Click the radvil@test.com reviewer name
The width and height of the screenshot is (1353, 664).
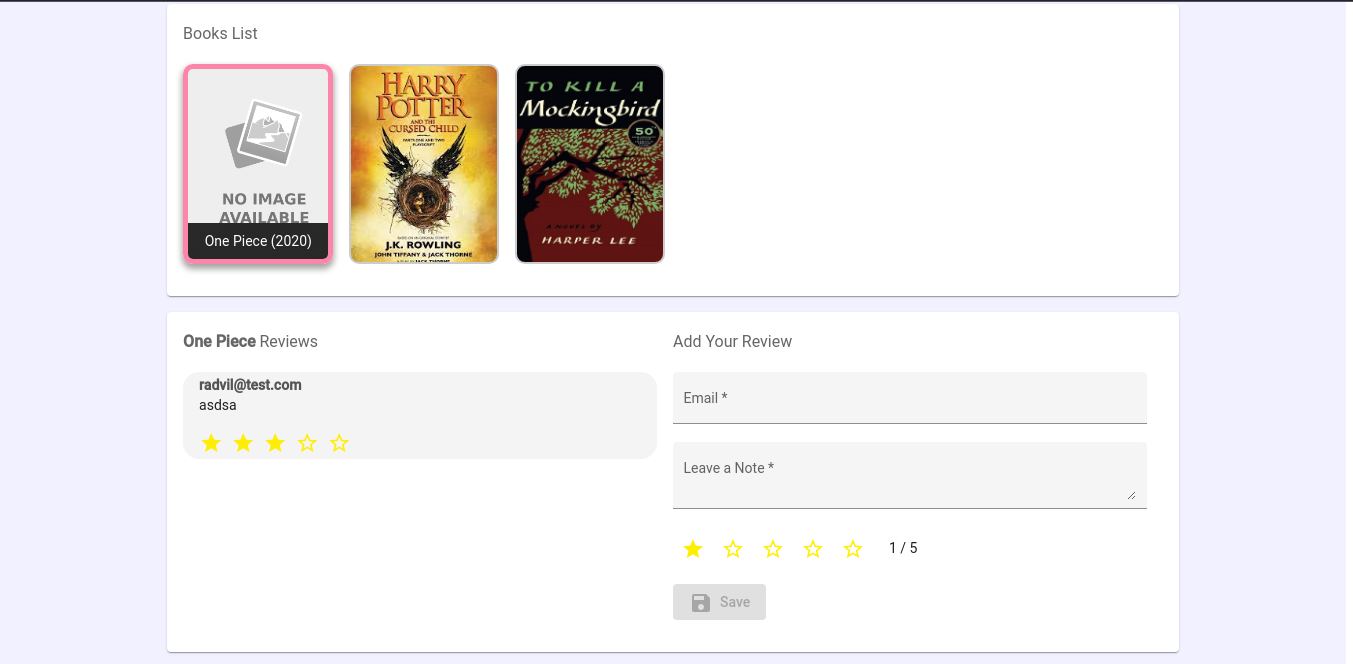pos(250,385)
